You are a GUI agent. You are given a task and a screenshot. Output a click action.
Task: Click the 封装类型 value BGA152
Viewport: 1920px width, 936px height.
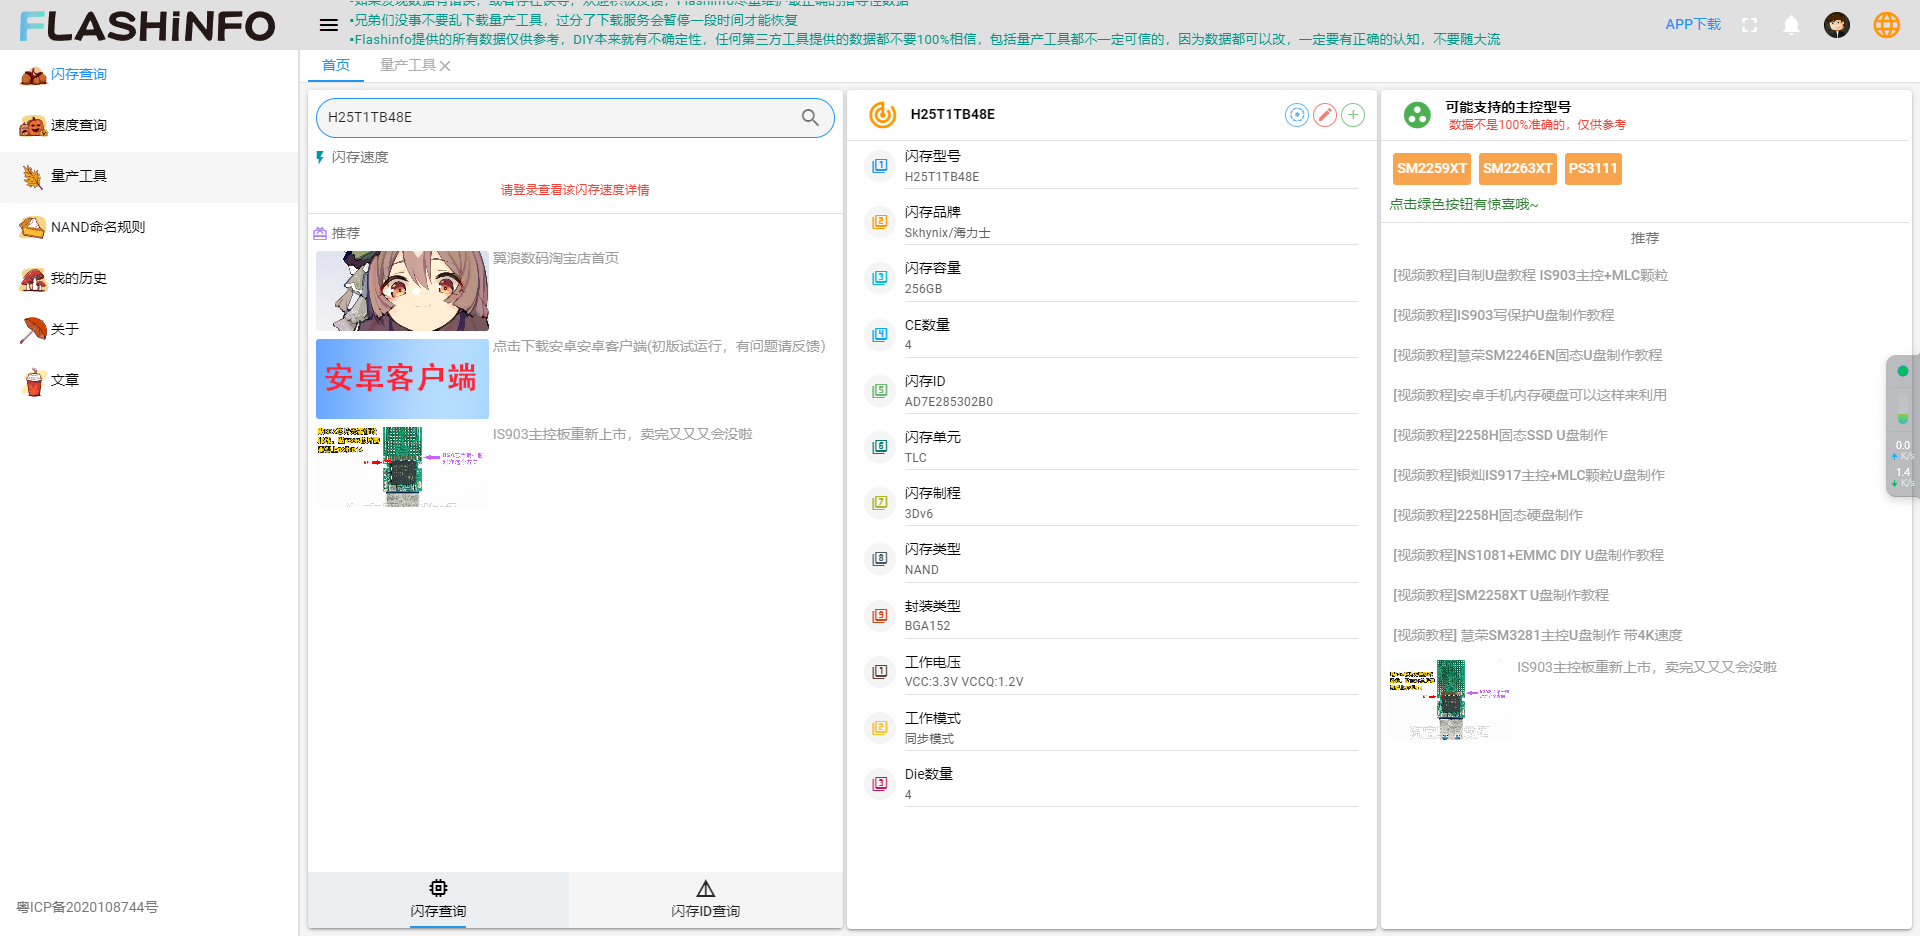928,626
